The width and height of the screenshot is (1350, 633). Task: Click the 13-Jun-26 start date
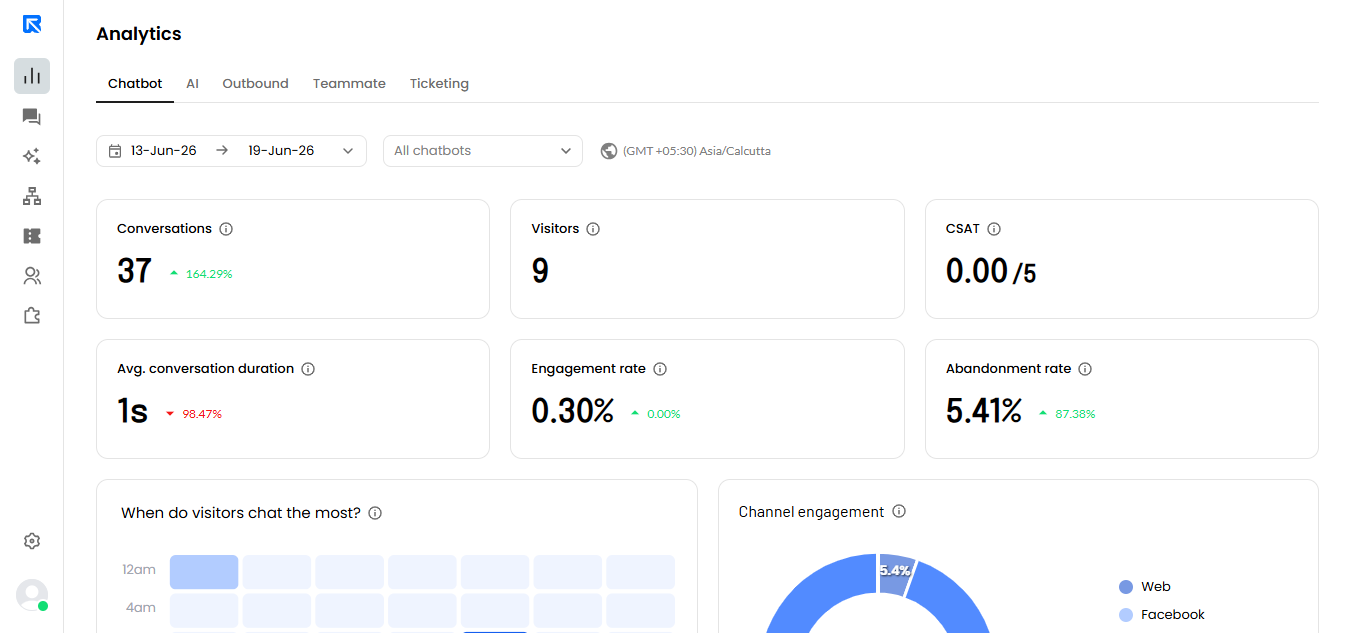[164, 151]
